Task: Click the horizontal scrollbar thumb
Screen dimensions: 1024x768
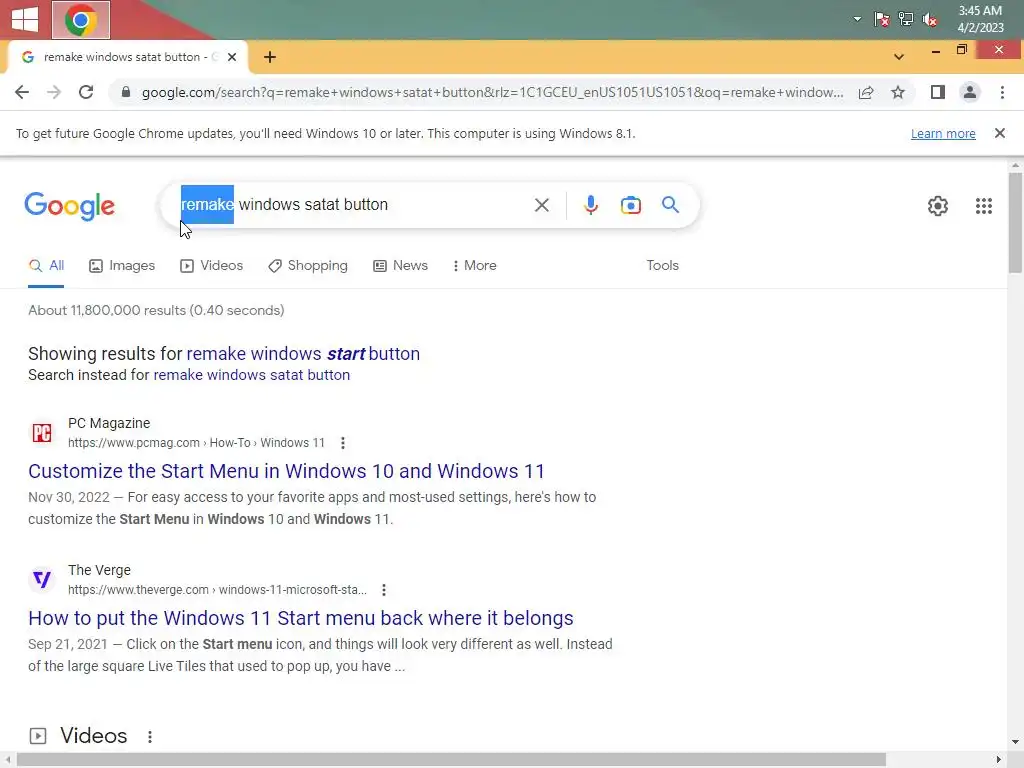Action: click(x=451, y=760)
